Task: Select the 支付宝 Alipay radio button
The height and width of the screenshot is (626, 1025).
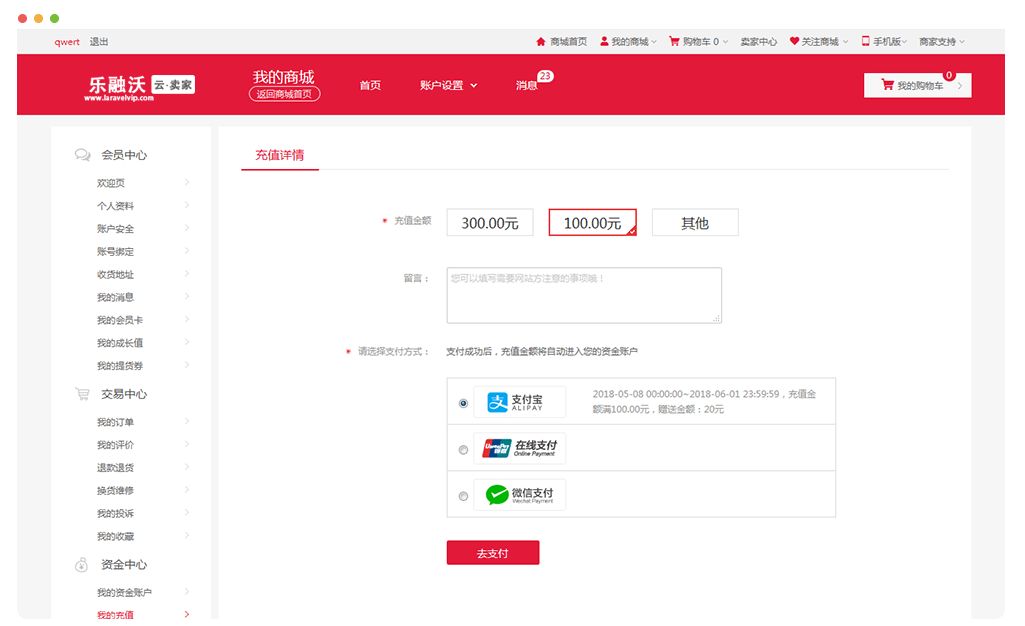Action: tap(463, 403)
